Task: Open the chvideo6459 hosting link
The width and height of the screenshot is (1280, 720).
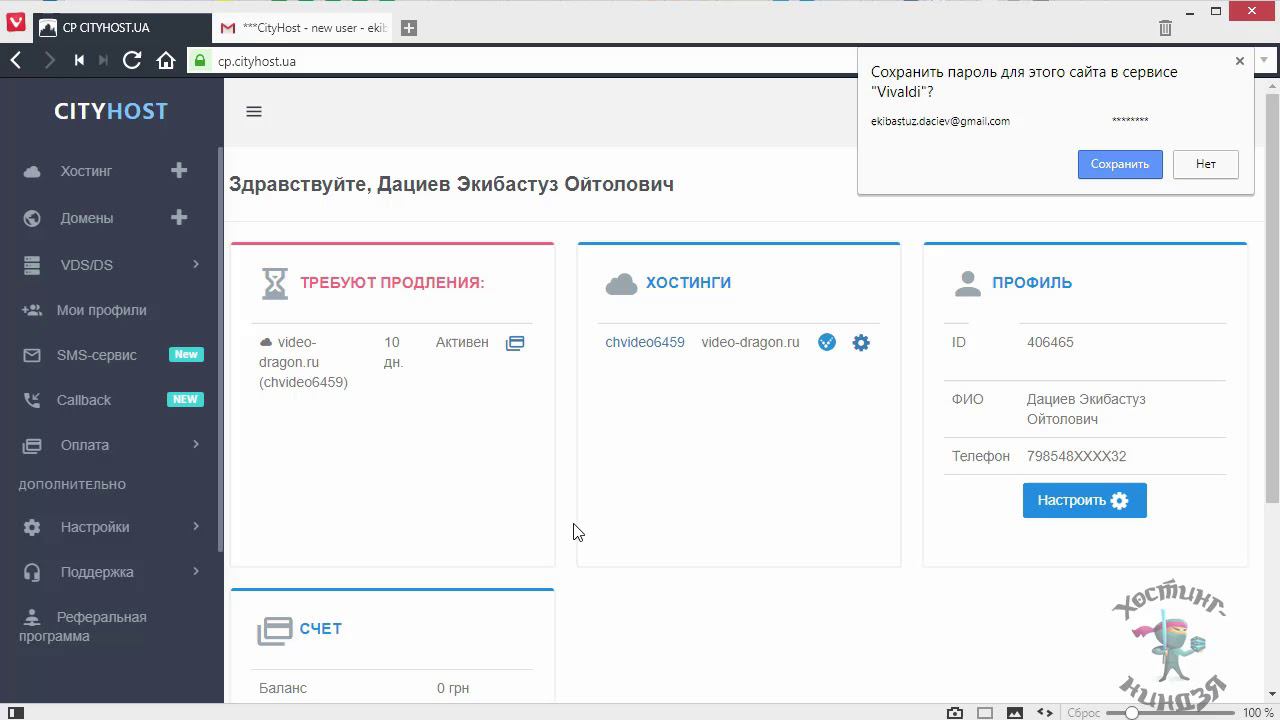Action: tap(645, 342)
